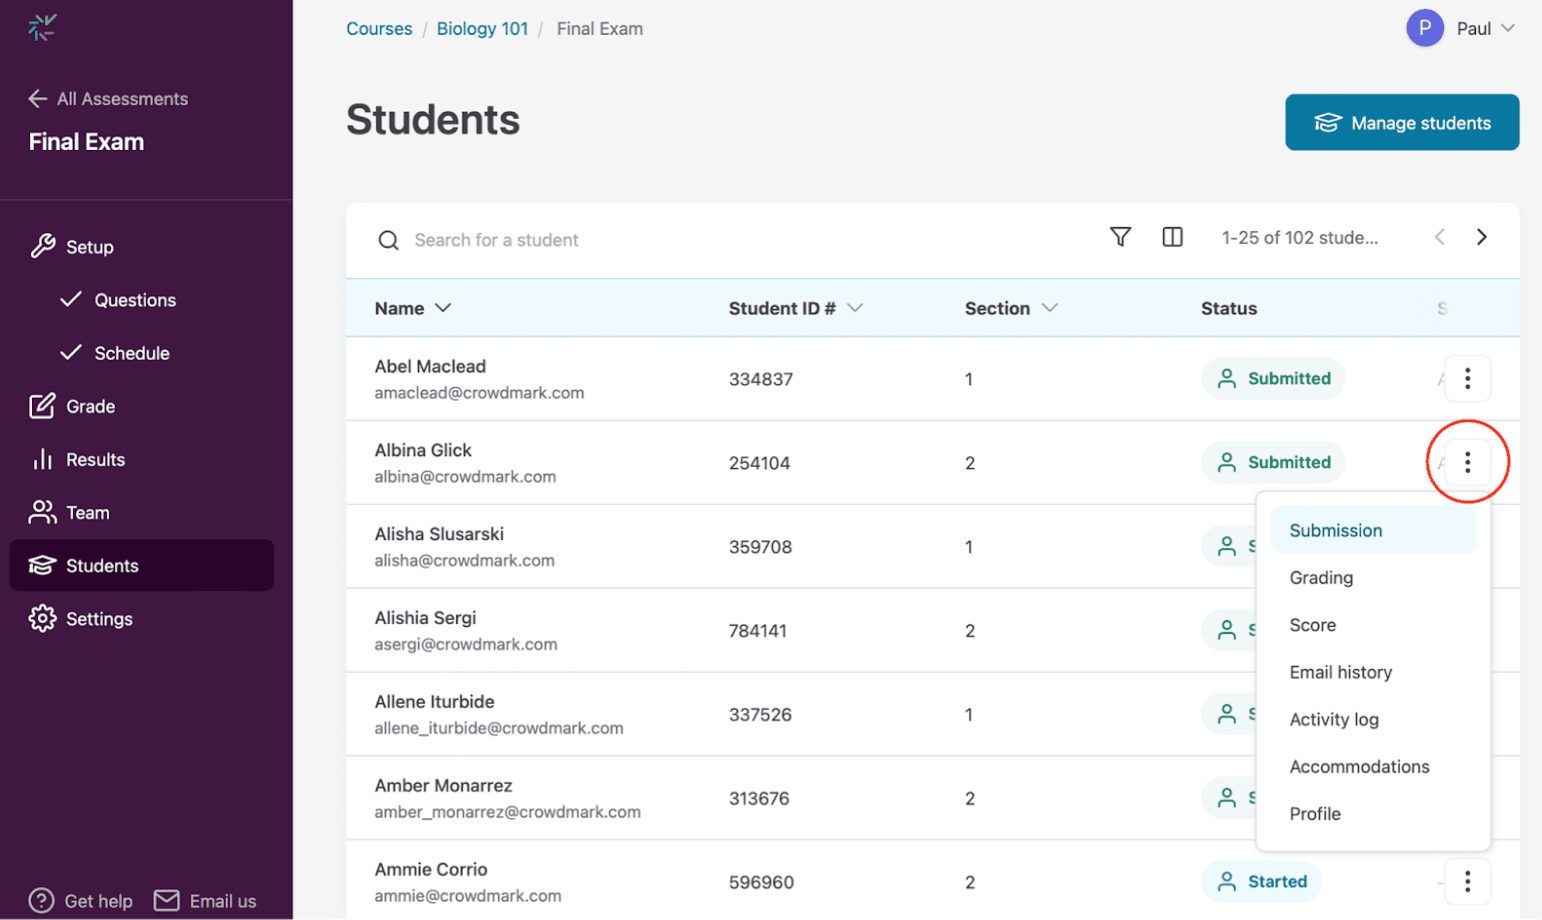The width and height of the screenshot is (1542, 920).
Task: Select Activity log from the context menu
Action: pos(1335,719)
